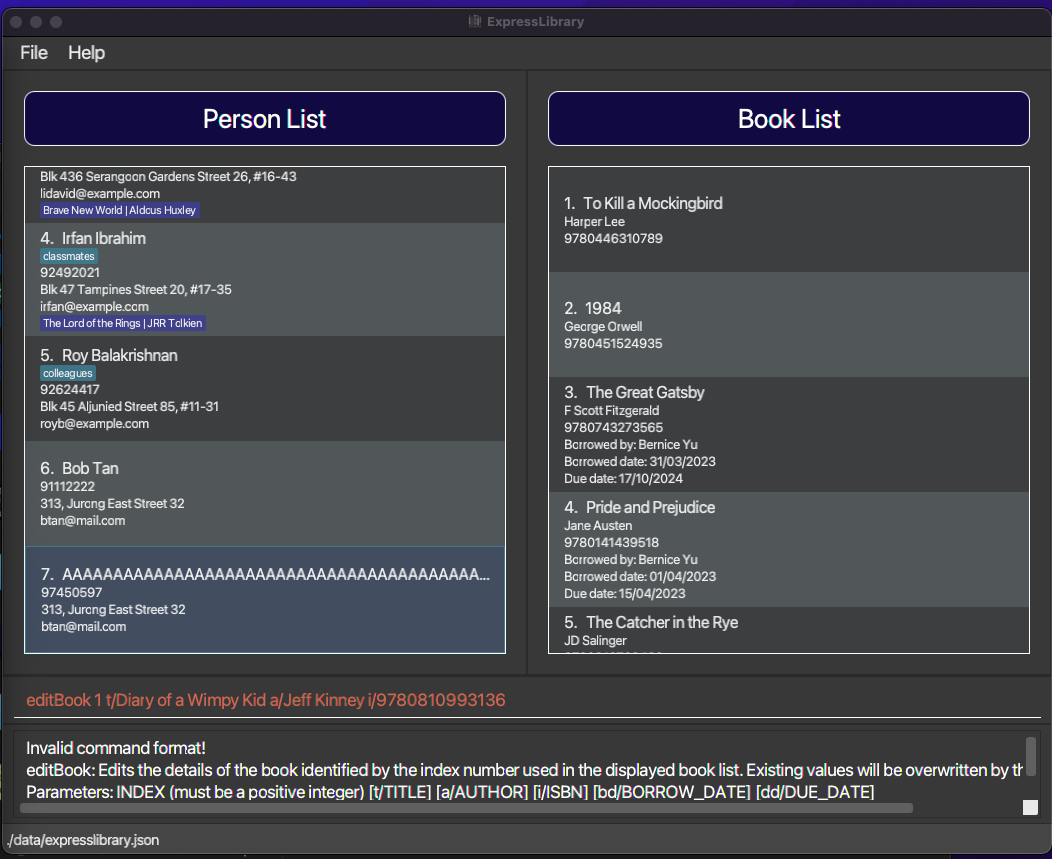Viewport: 1052px width, 859px height.
Task: Select person 7 with AAAA name
Action: click(264, 599)
